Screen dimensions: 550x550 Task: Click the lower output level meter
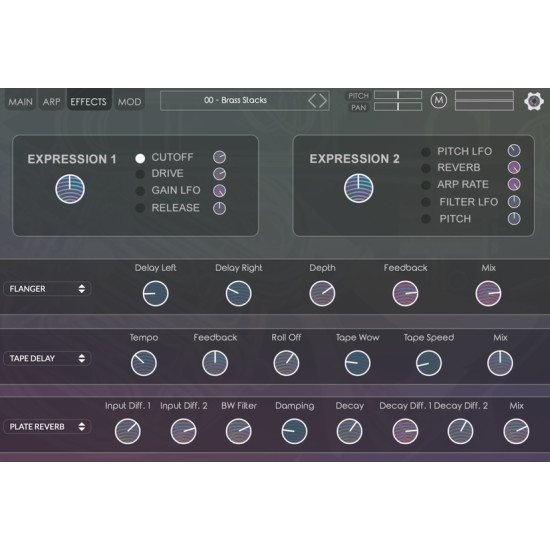484,106
